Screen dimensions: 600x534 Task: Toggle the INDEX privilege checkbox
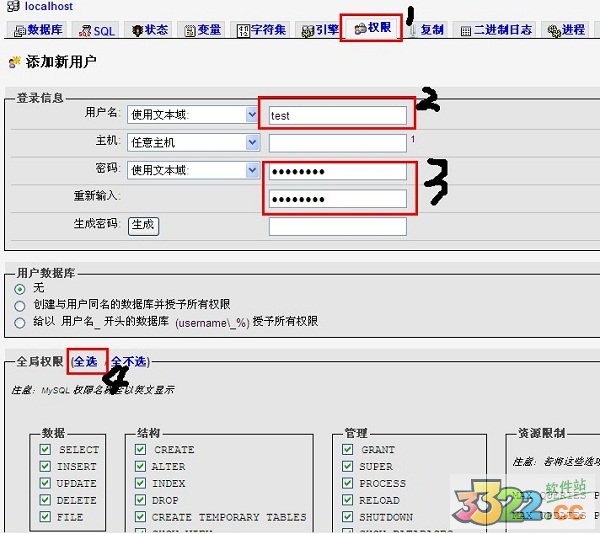140,483
